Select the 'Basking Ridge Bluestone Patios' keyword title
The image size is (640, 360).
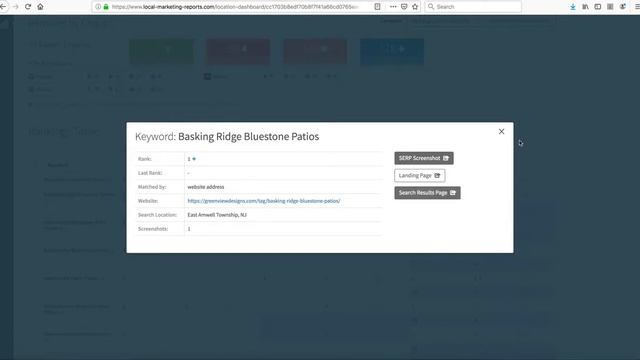pos(249,136)
